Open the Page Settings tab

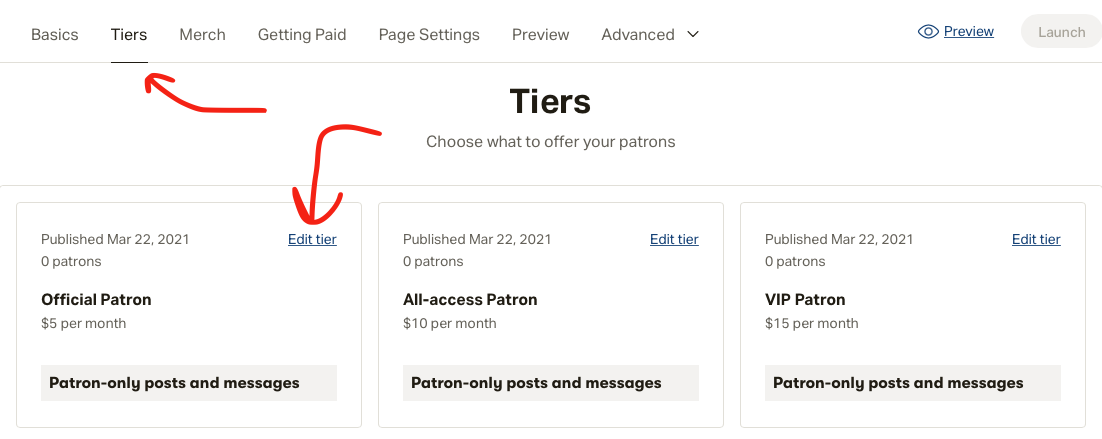(x=429, y=34)
